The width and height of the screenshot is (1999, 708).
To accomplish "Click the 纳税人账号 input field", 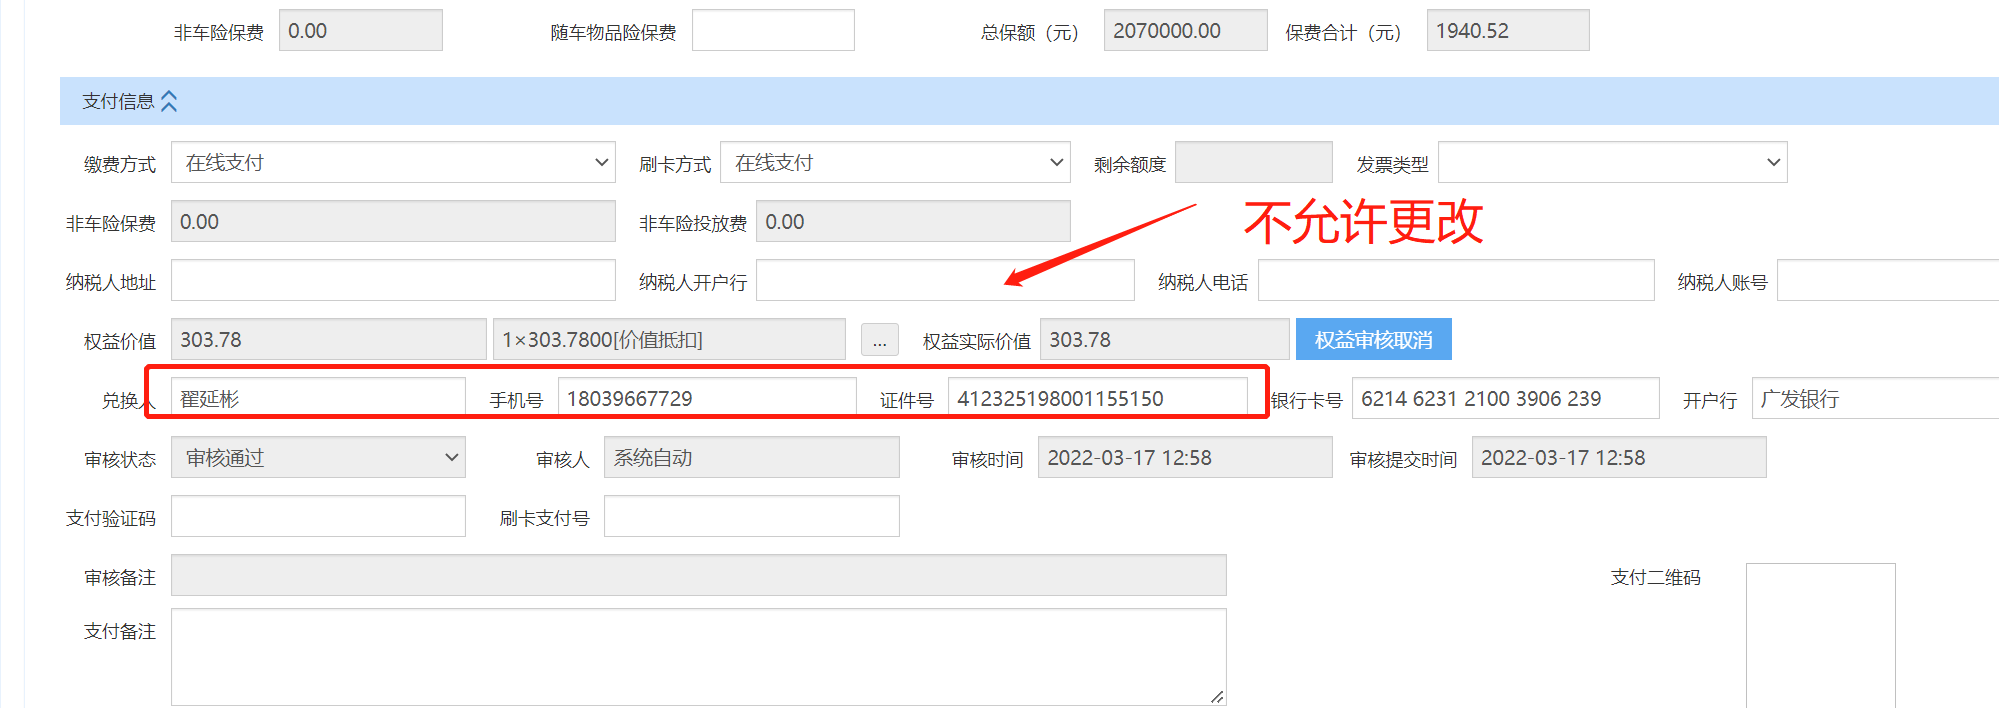I will 1888,280.
